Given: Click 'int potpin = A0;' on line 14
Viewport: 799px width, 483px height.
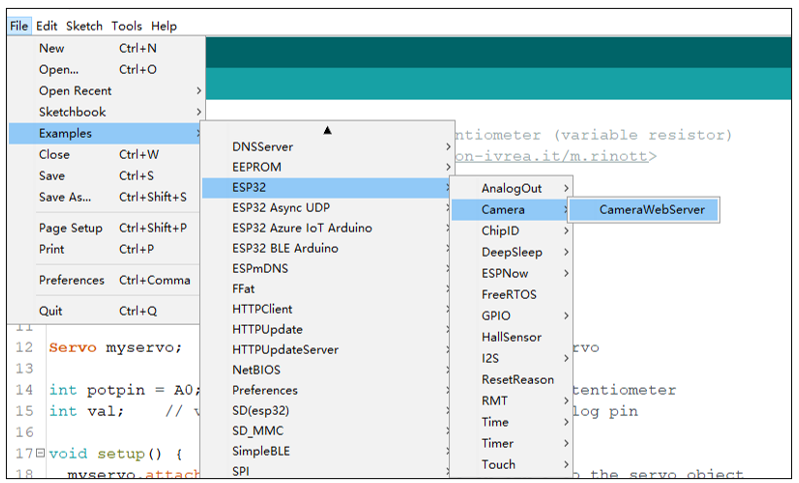Looking at the screenshot, I should pos(124,390).
